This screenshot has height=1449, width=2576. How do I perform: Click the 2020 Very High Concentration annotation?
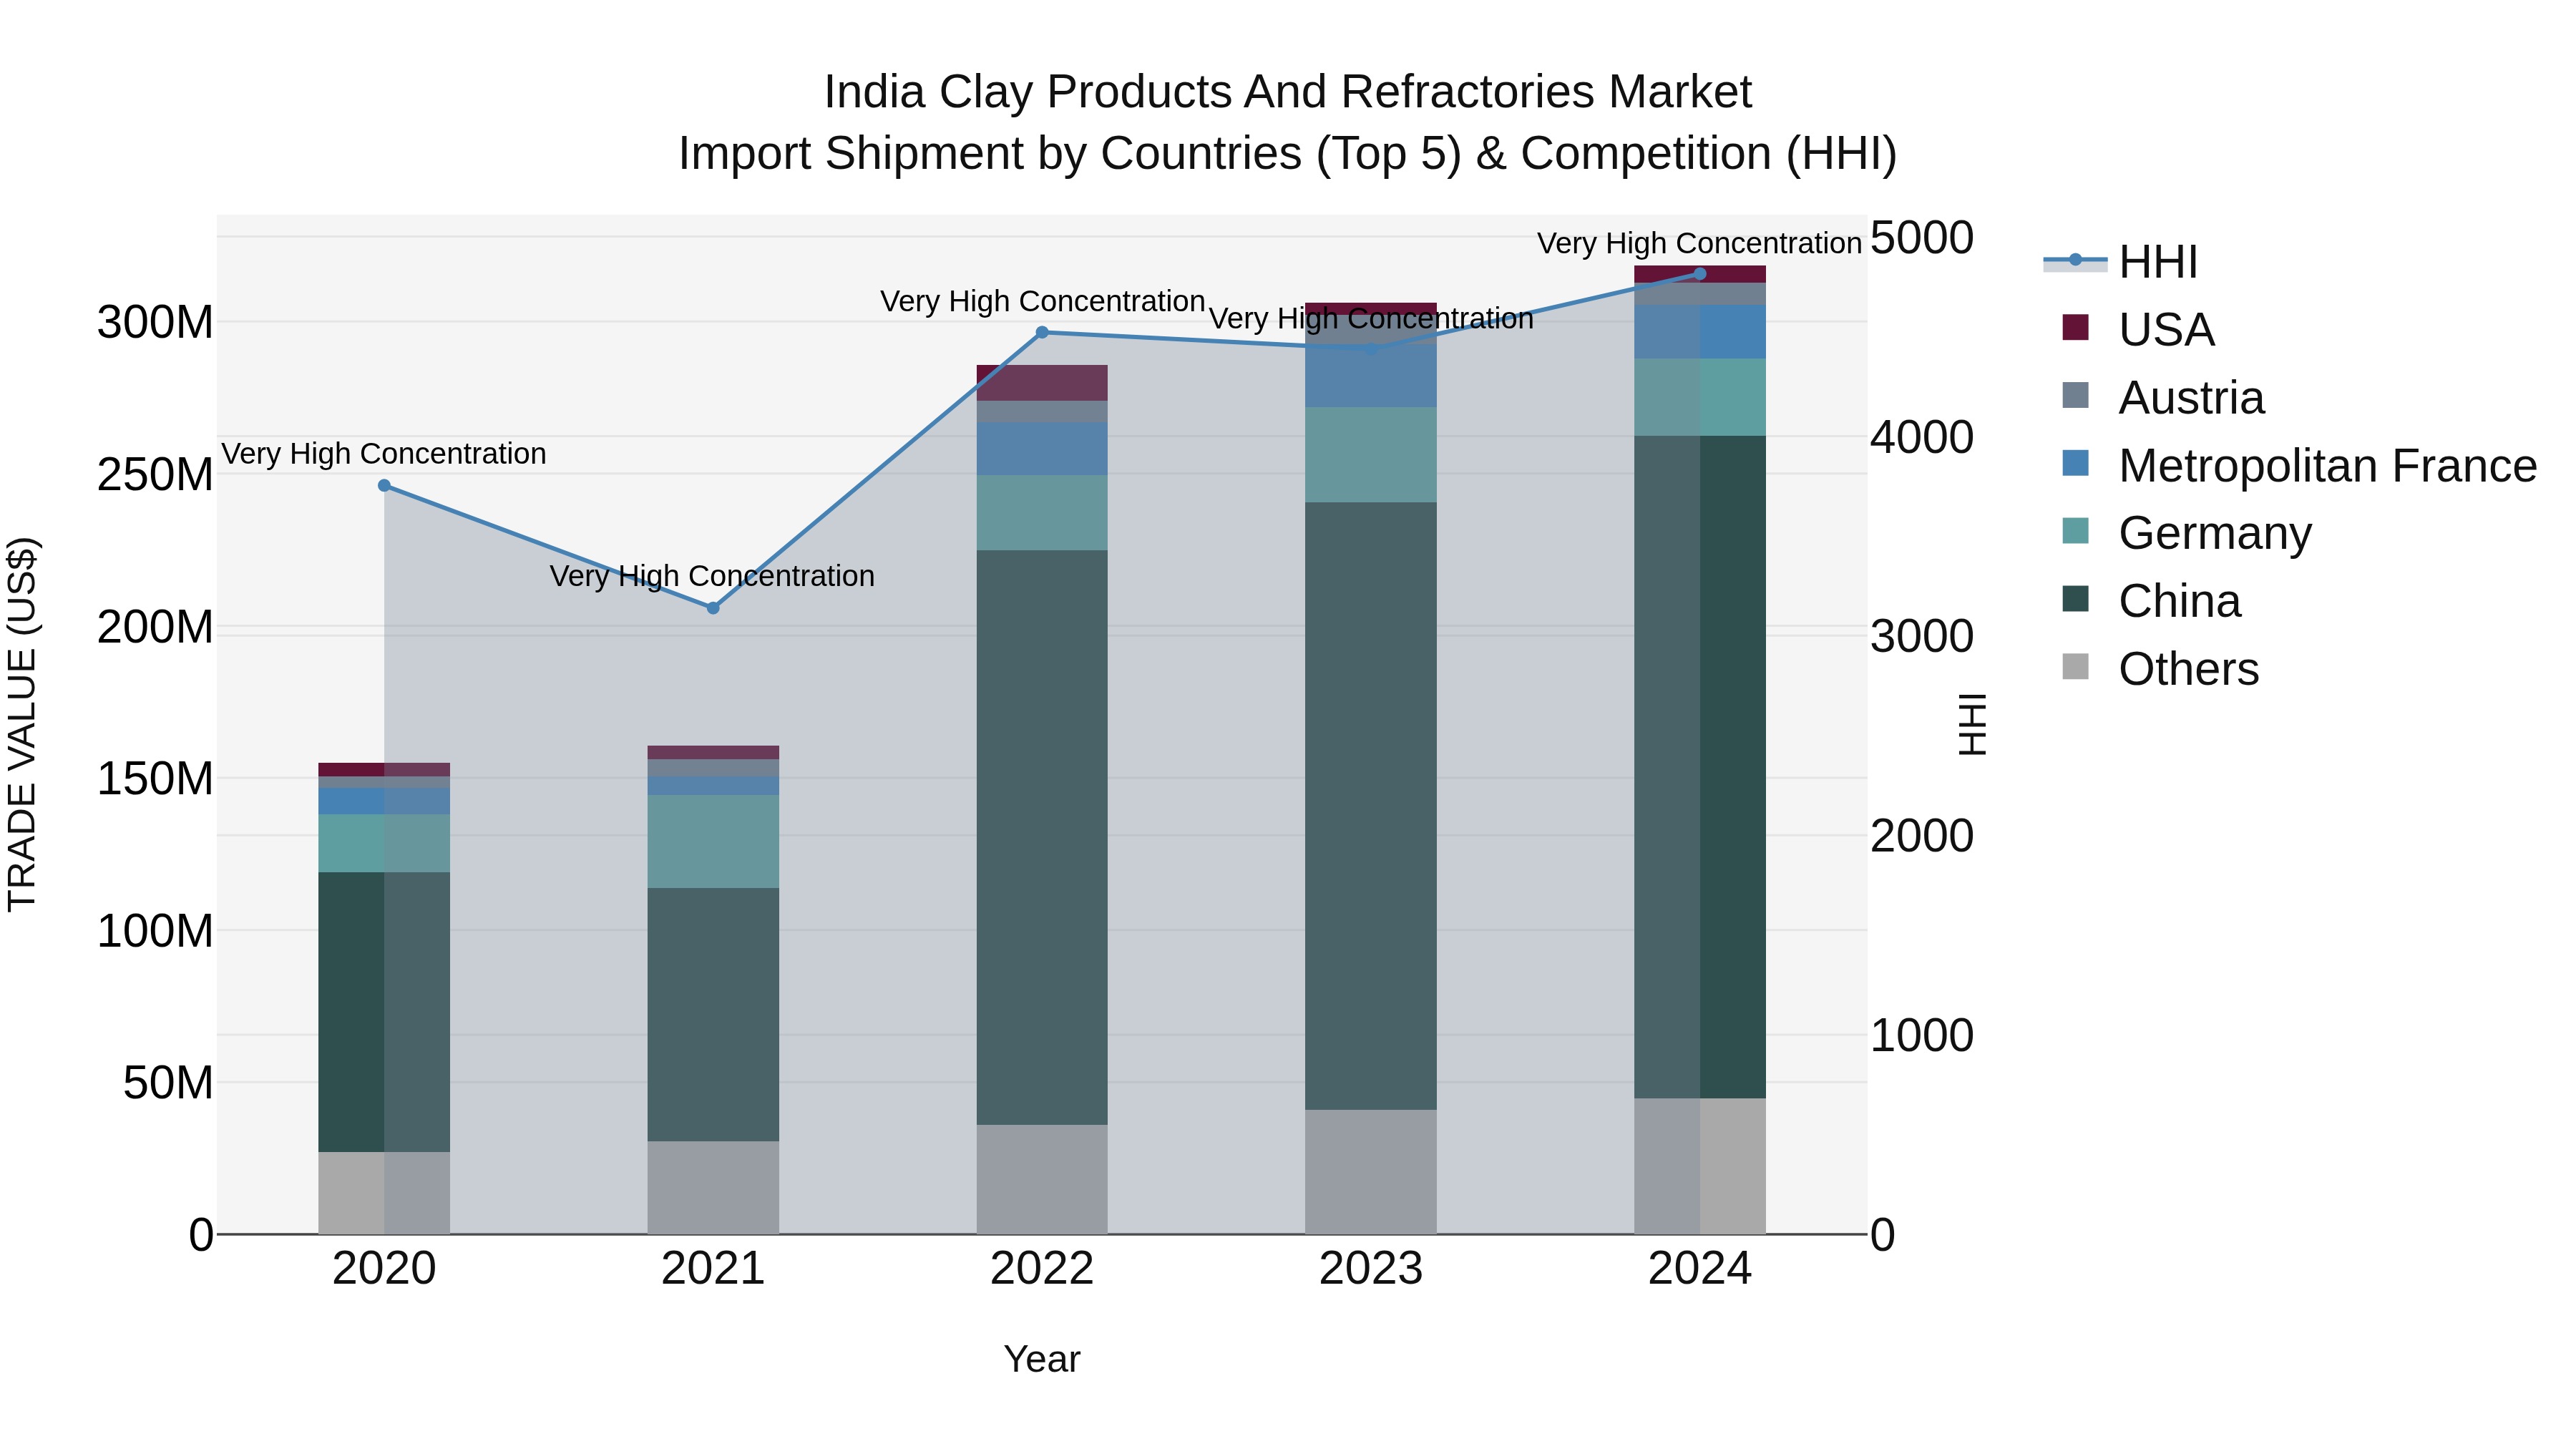coord(384,454)
